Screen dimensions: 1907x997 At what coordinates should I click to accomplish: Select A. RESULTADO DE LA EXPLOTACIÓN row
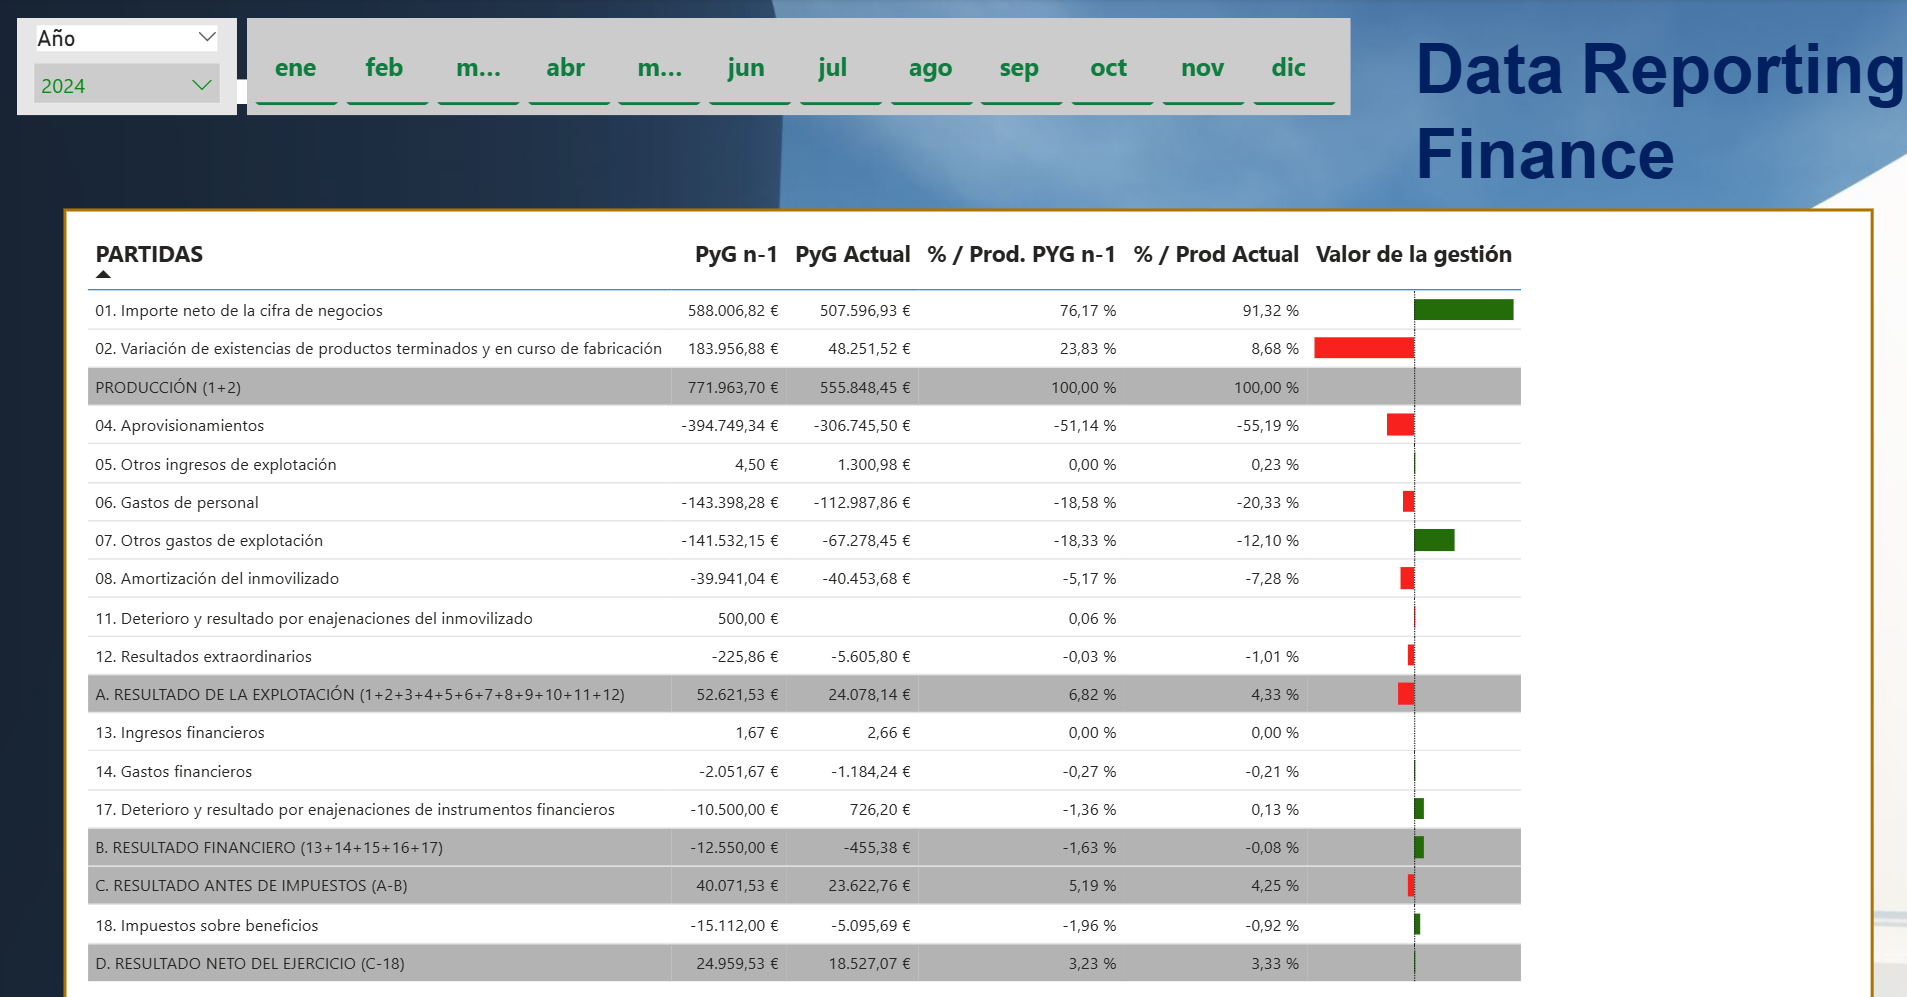pyautogui.click(x=804, y=694)
